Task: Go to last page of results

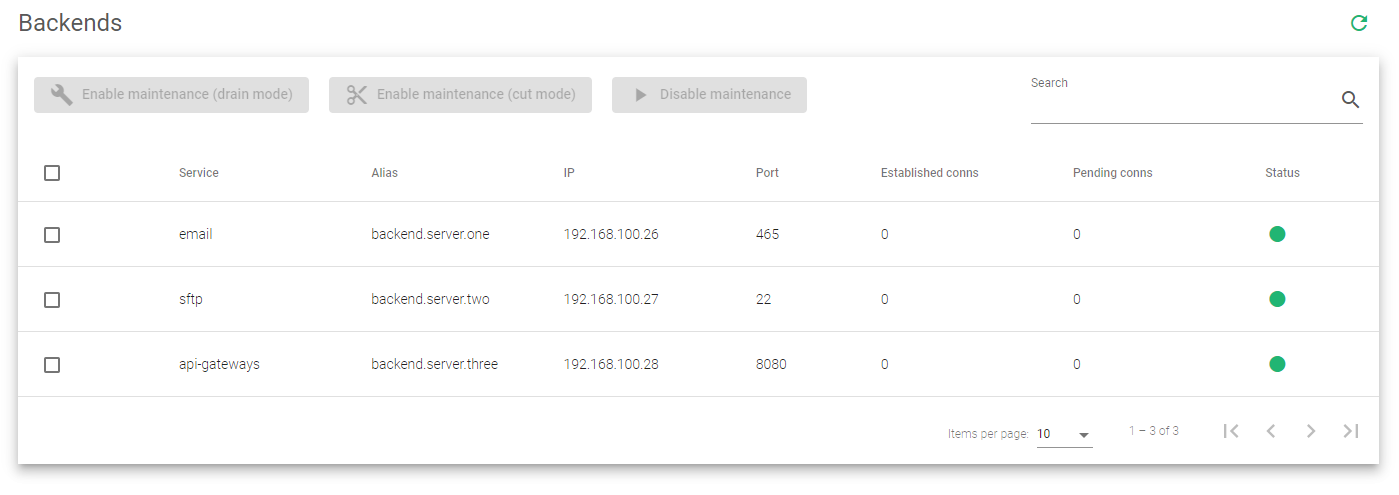Action: (x=1351, y=431)
